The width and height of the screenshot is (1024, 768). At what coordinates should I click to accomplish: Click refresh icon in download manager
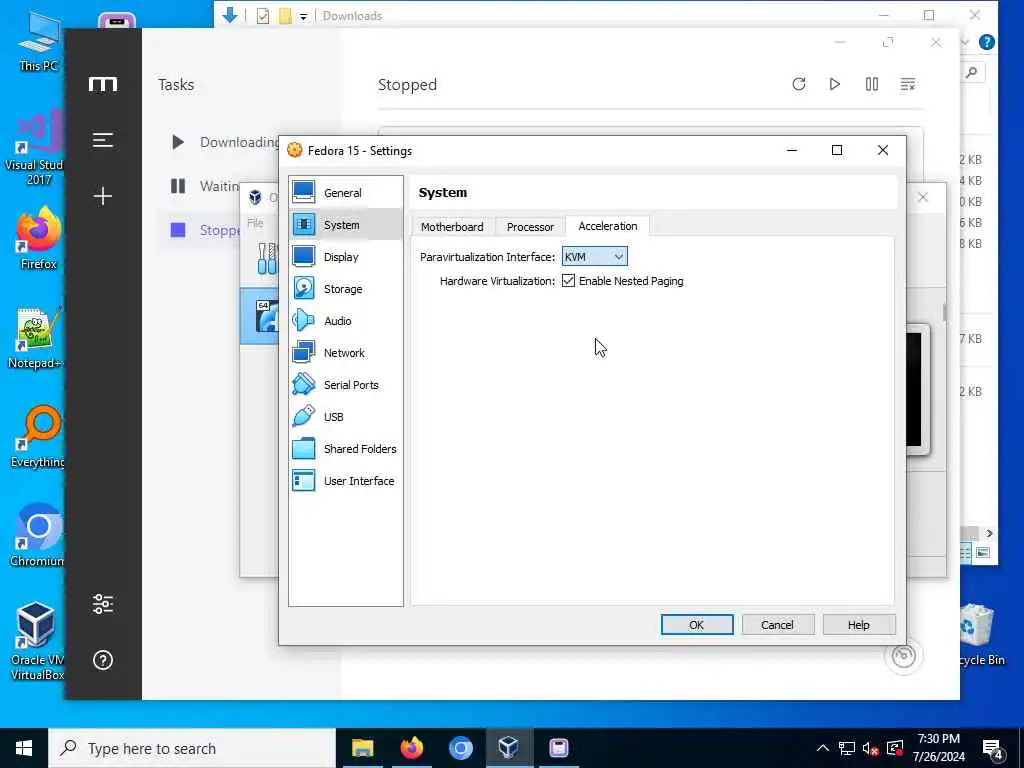tap(799, 84)
